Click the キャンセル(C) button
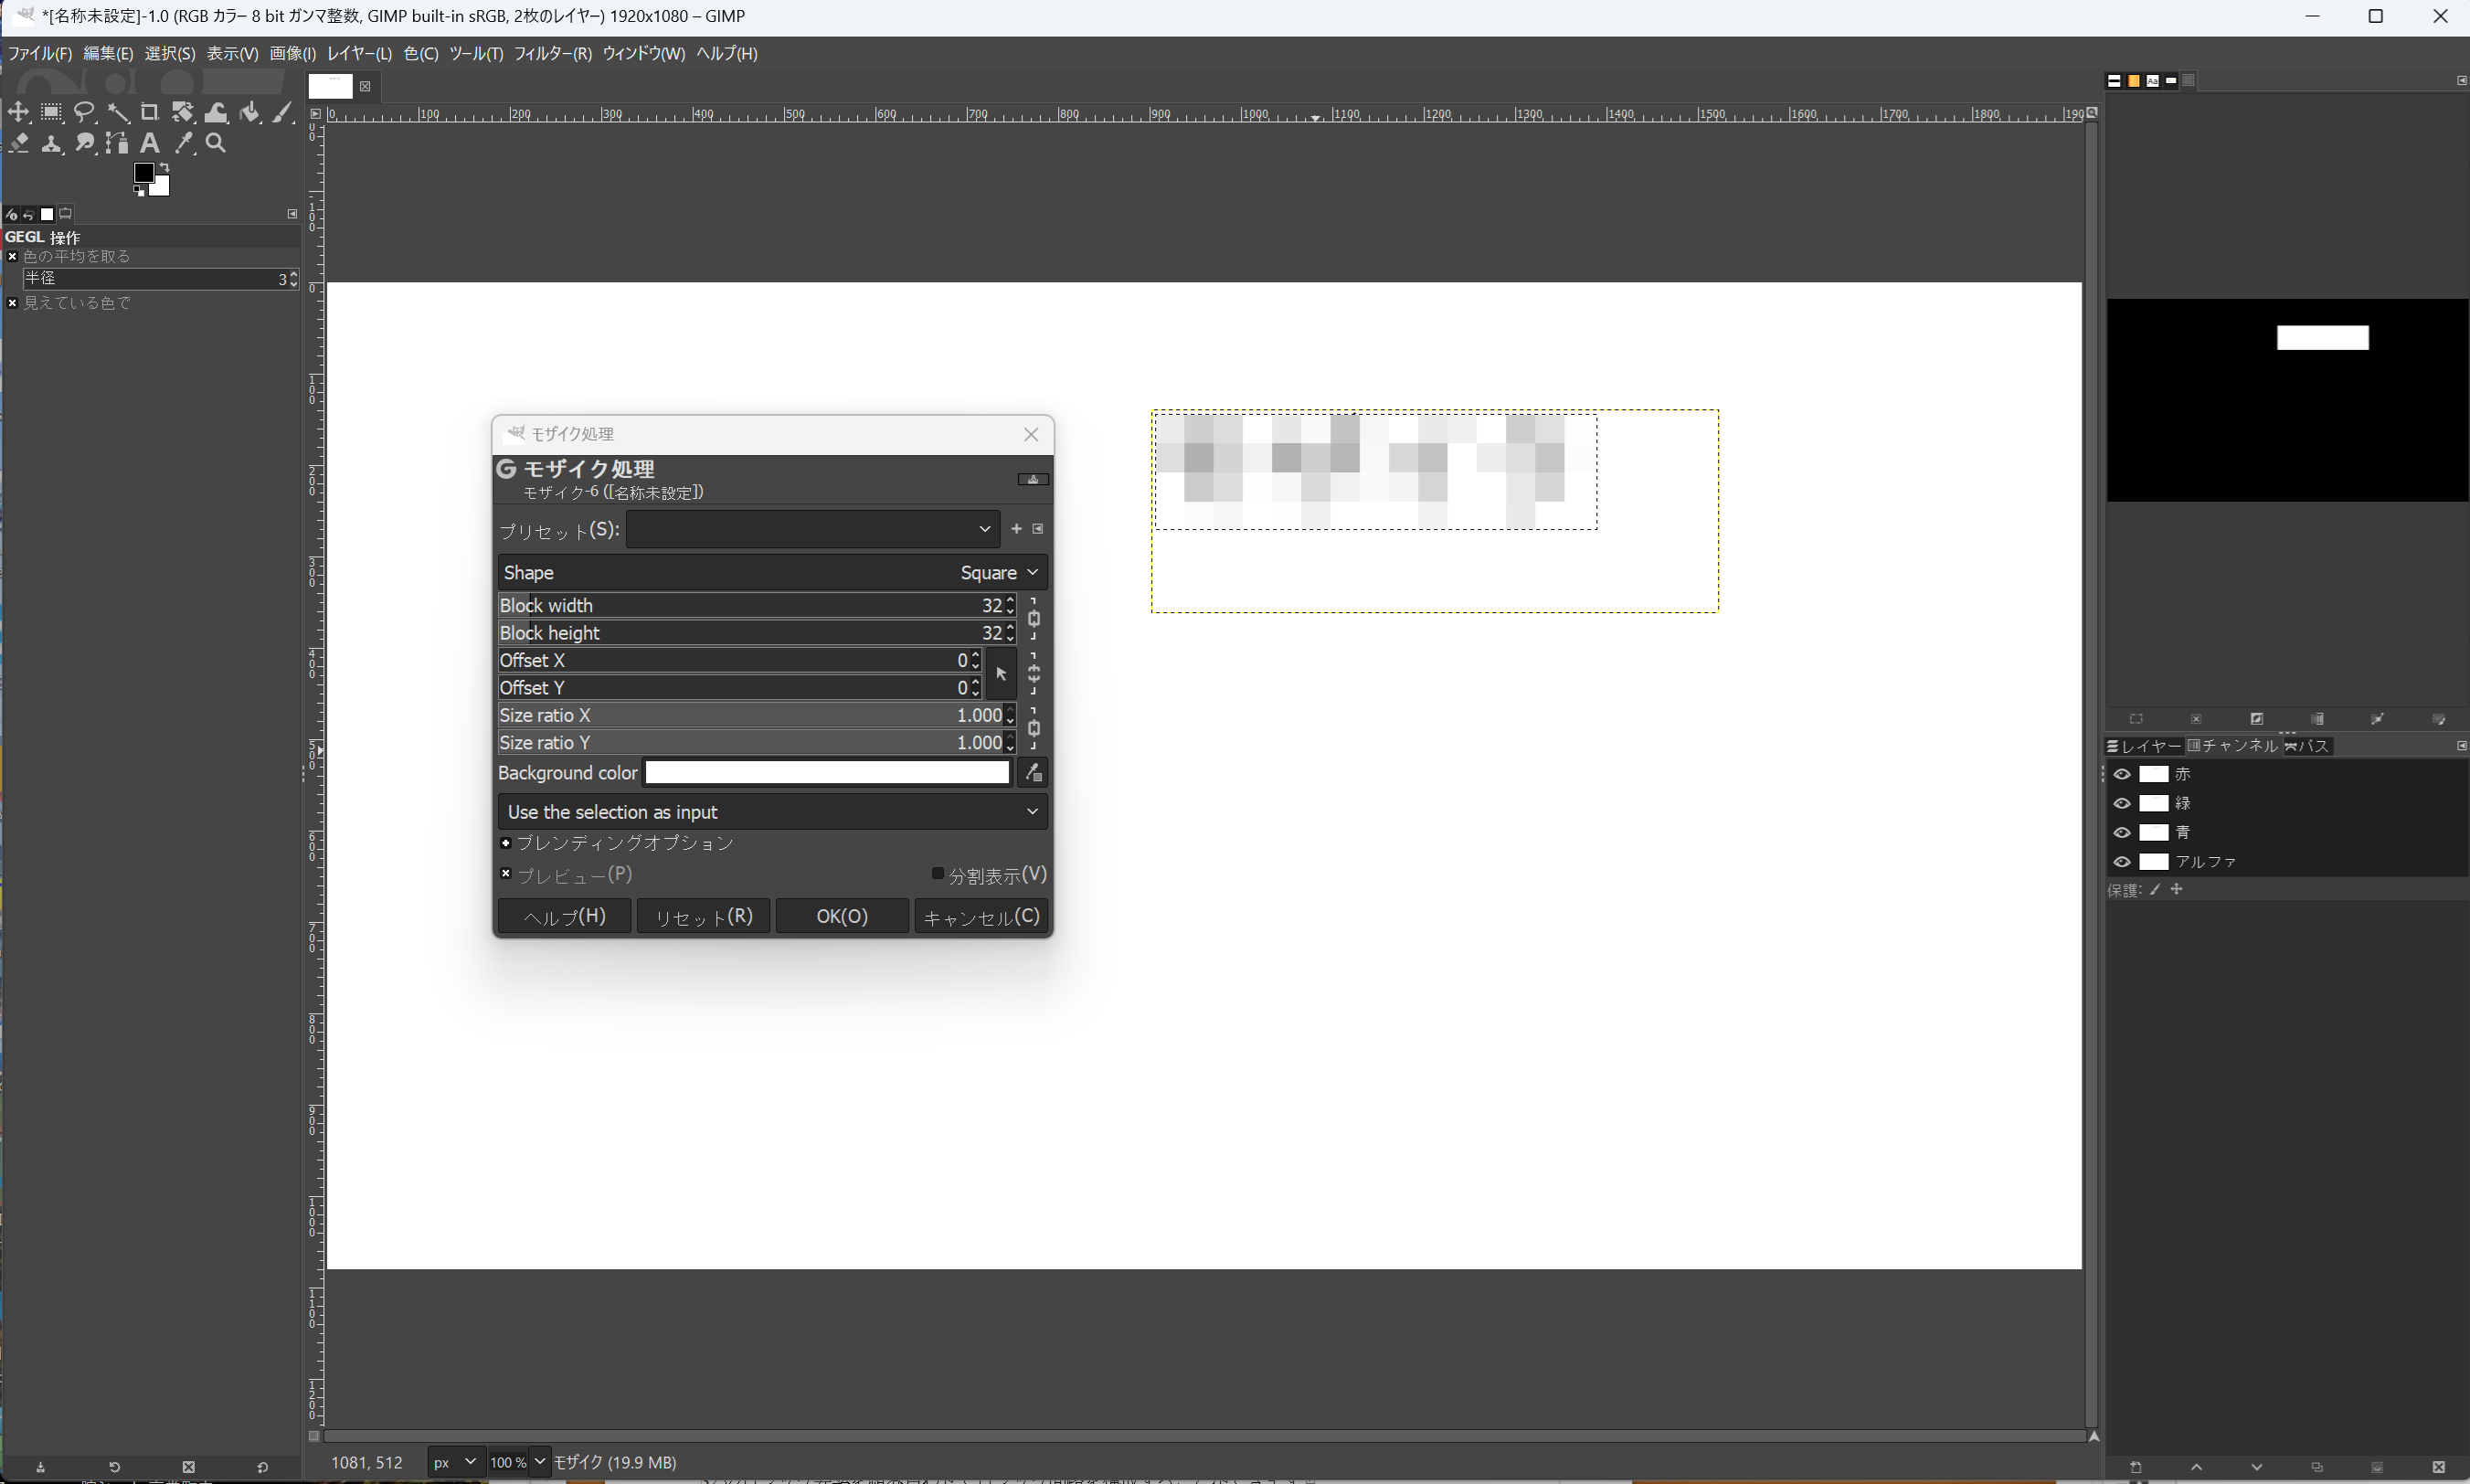2470x1484 pixels. pos(981,916)
